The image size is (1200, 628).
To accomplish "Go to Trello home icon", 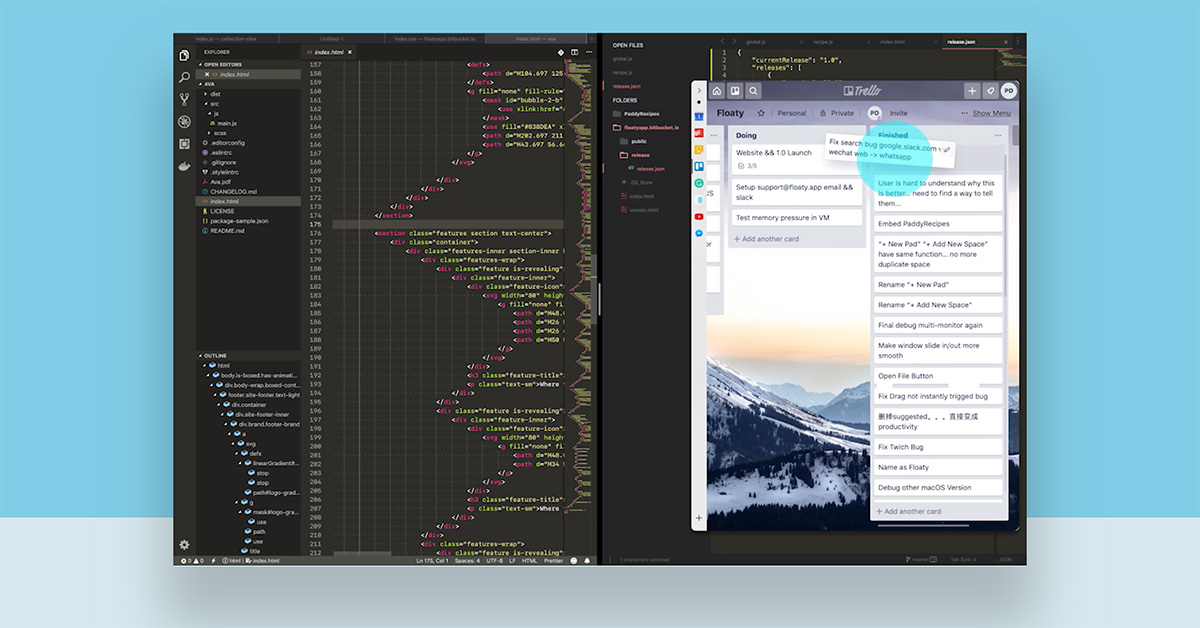I will click(717, 90).
